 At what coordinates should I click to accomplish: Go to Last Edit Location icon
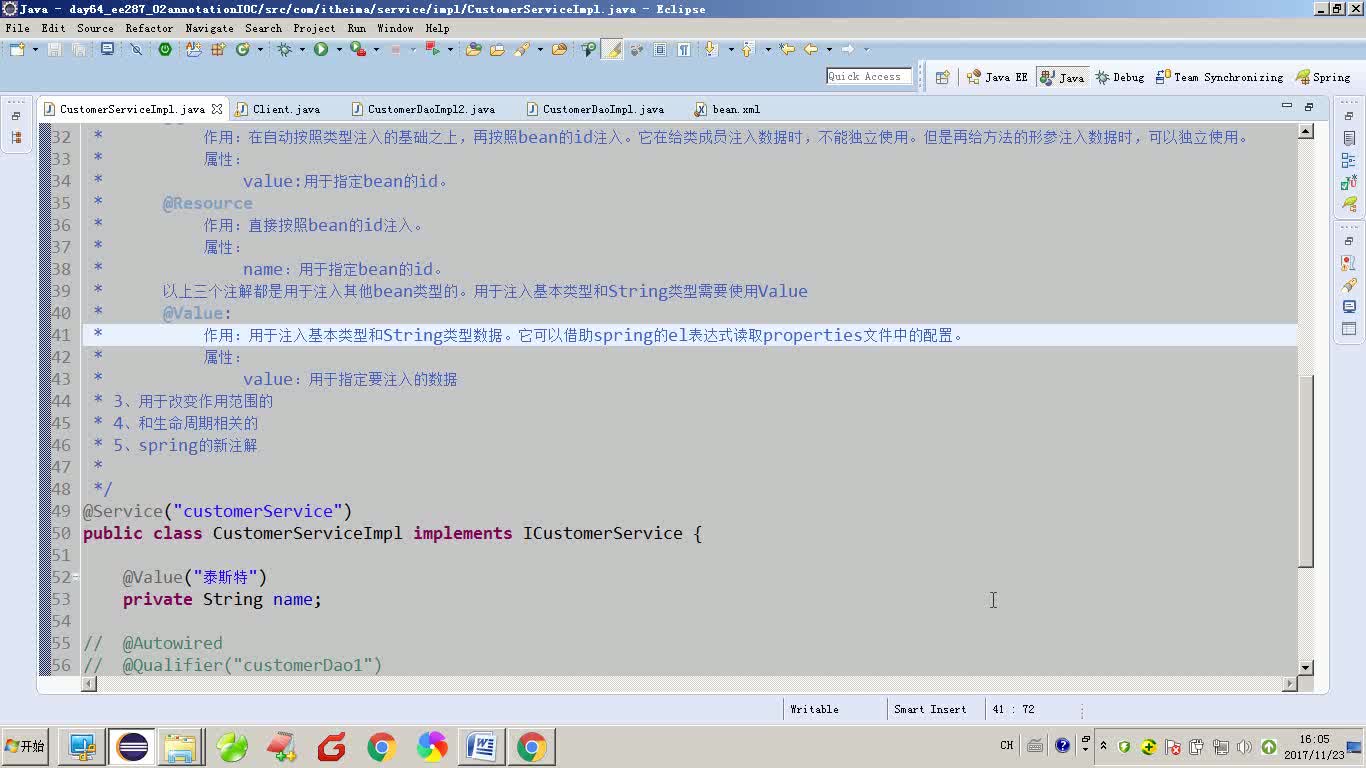point(787,49)
